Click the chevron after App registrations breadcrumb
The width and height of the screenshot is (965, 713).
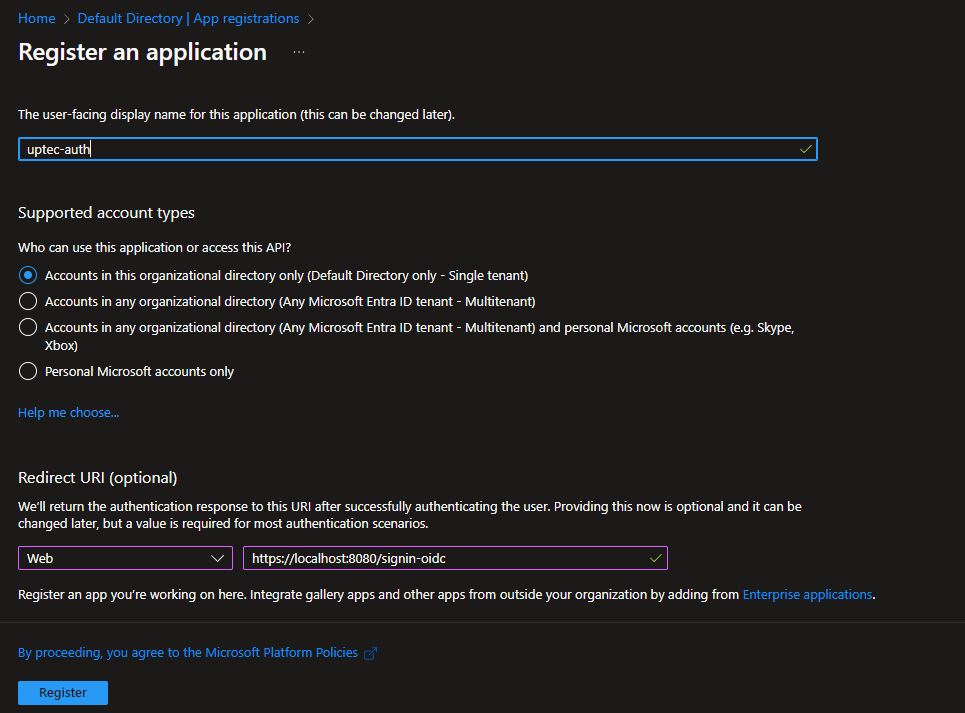[x=310, y=19]
